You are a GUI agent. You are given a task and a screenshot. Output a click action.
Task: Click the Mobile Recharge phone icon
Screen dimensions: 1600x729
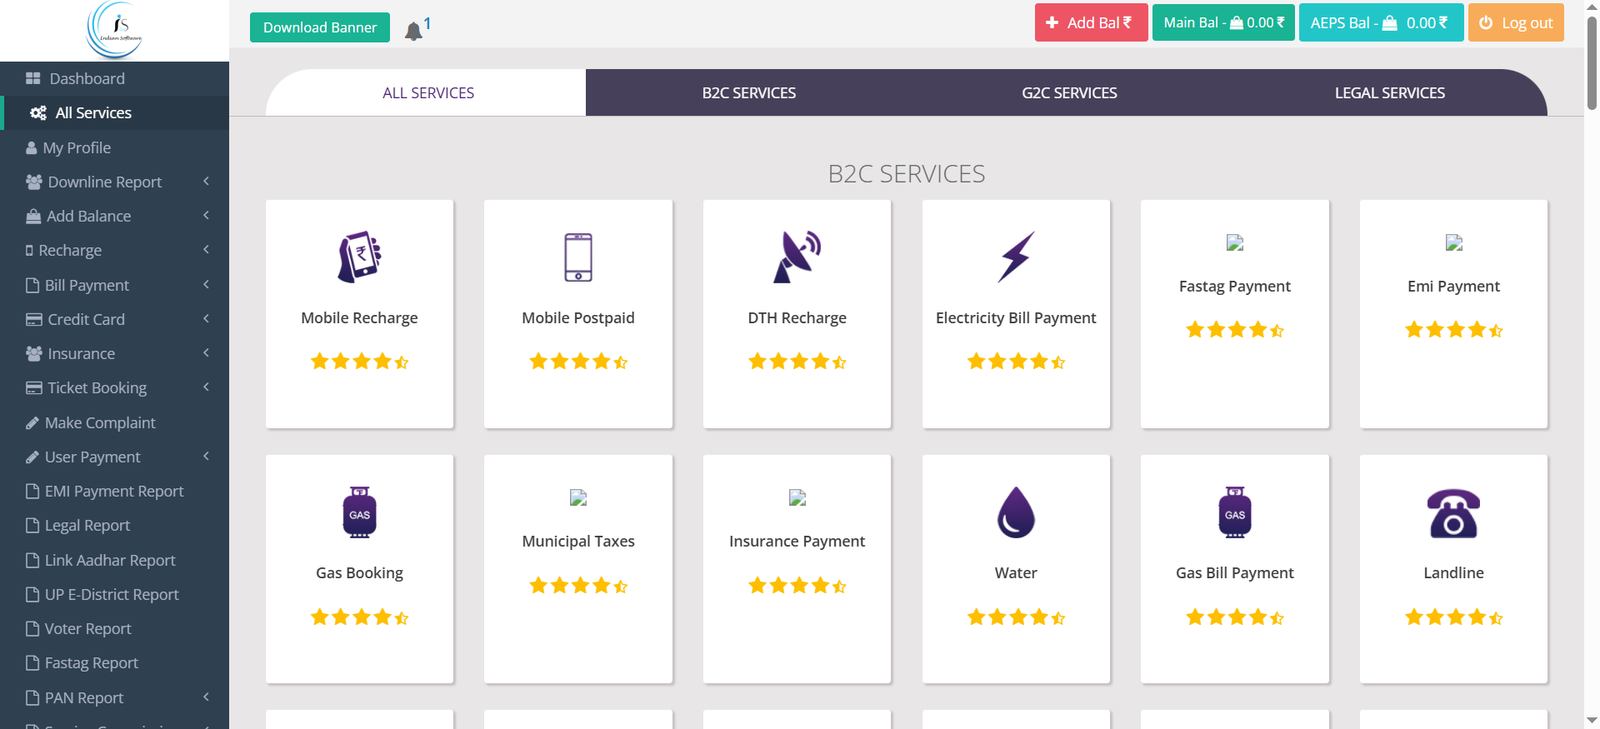[359, 257]
